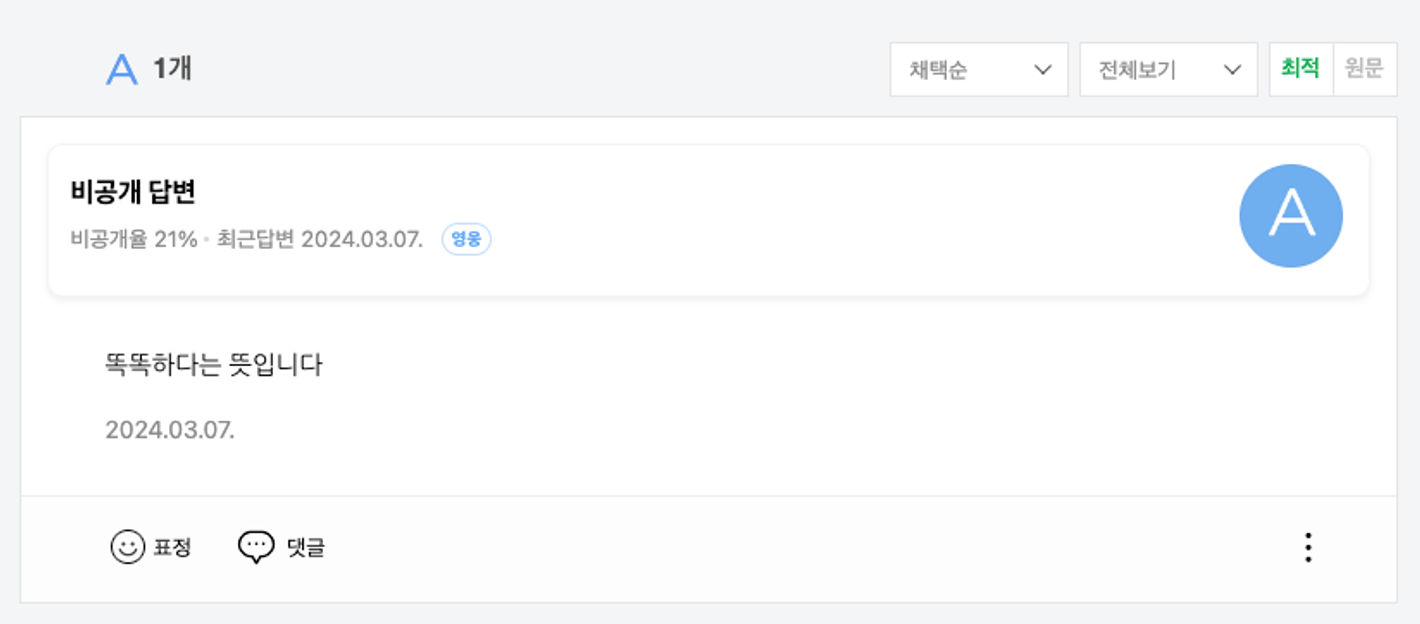Click the chevron arrow inside the 채택순 box
Image resolution: width=1420 pixels, height=624 pixels.
1044,69
